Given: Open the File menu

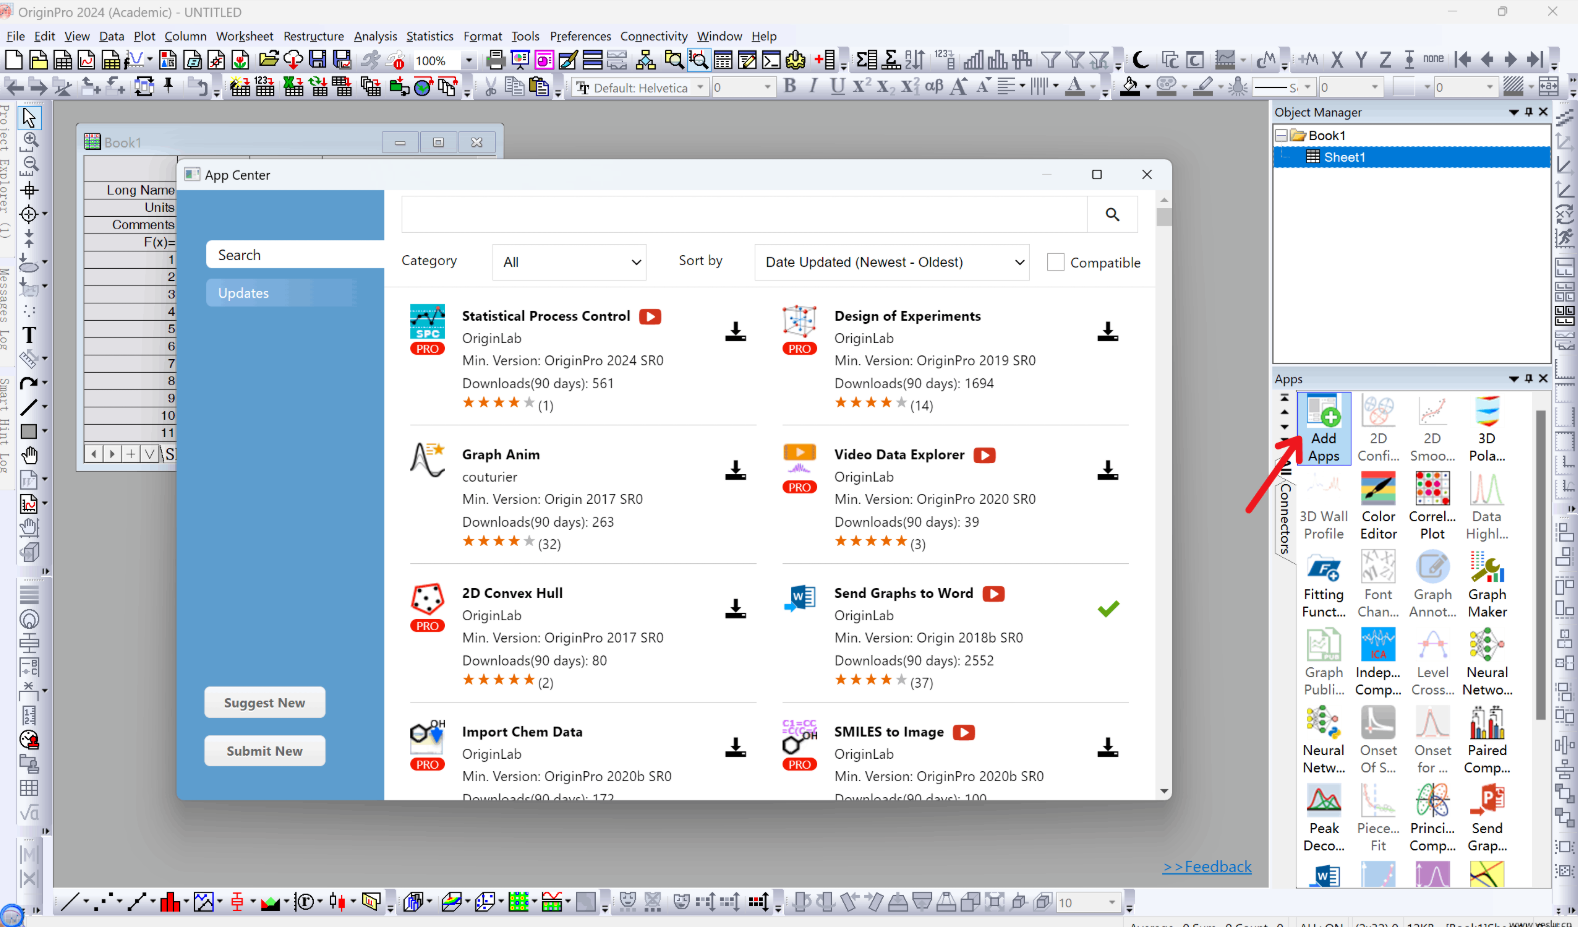Looking at the screenshot, I should tap(16, 36).
